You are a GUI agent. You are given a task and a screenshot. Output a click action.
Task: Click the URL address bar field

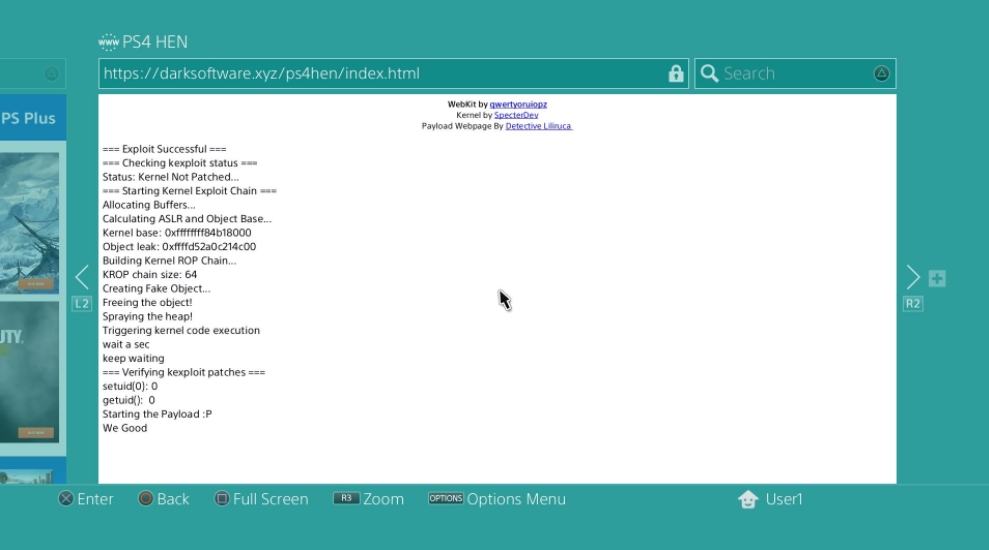coord(380,74)
